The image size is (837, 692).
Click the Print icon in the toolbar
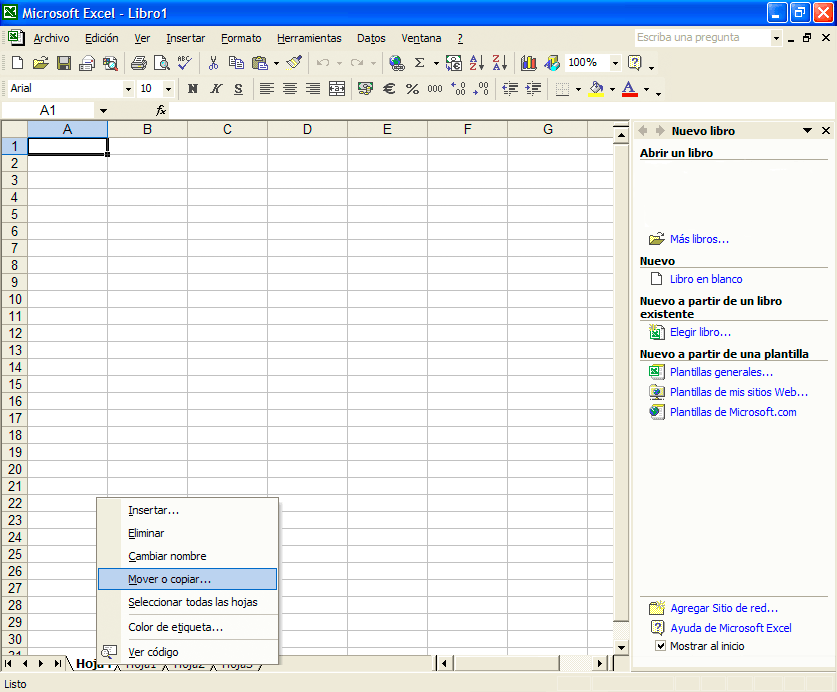click(x=139, y=63)
